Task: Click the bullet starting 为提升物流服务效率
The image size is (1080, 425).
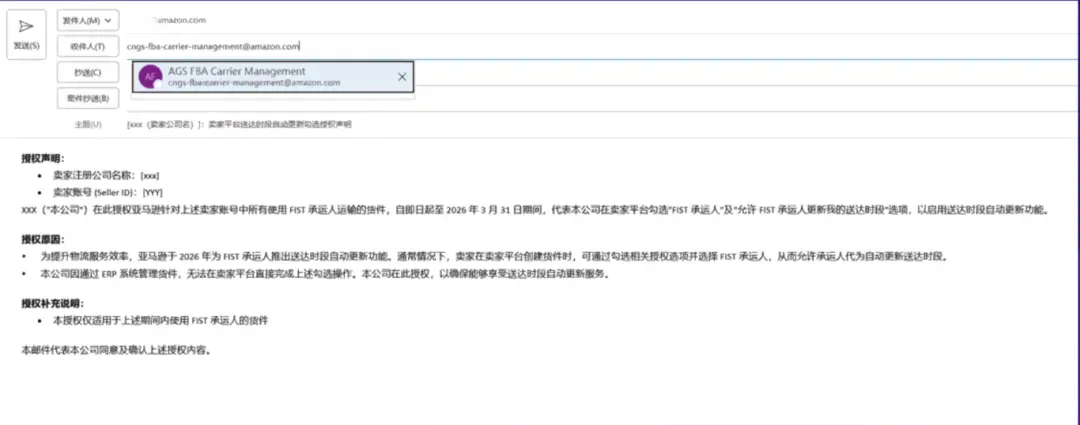Action: click(x=494, y=257)
